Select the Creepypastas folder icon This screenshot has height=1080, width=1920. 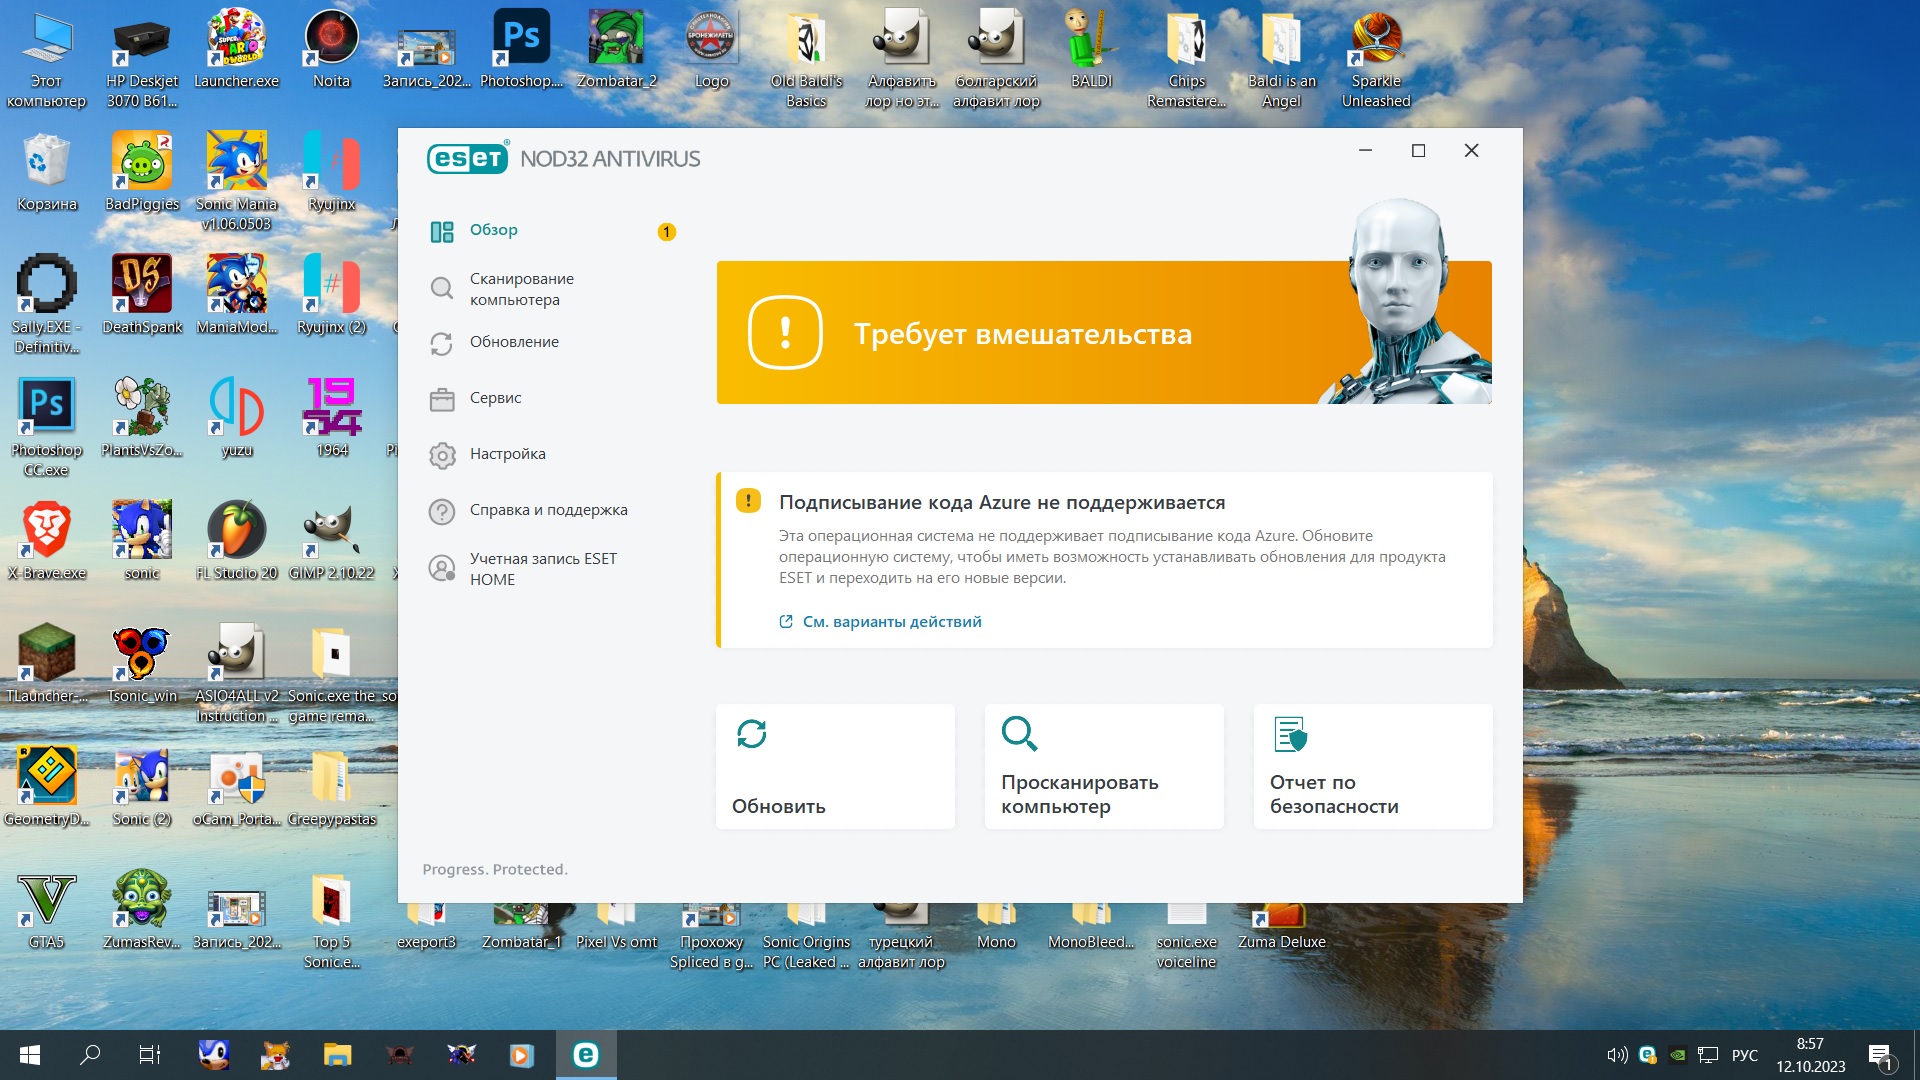tap(332, 787)
